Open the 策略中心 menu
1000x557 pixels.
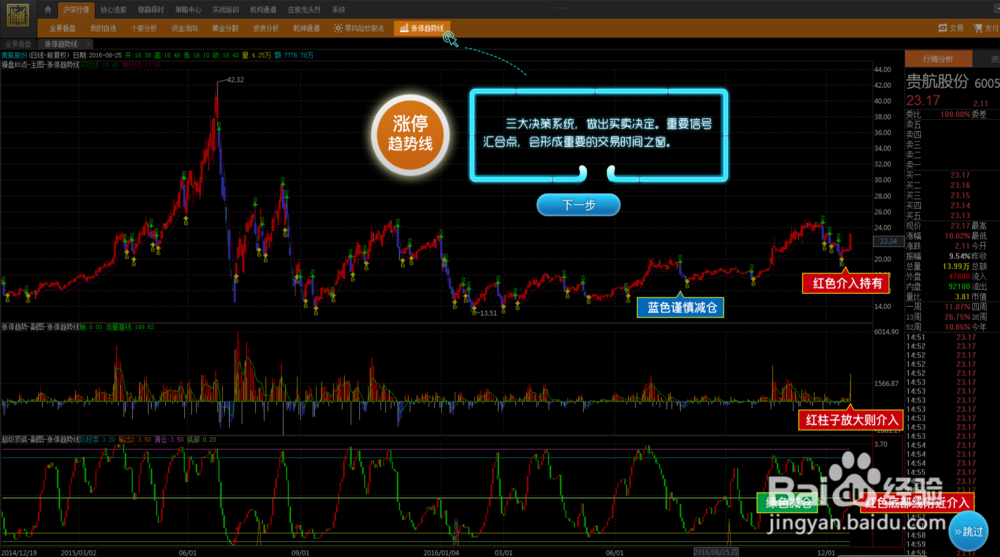188,10
